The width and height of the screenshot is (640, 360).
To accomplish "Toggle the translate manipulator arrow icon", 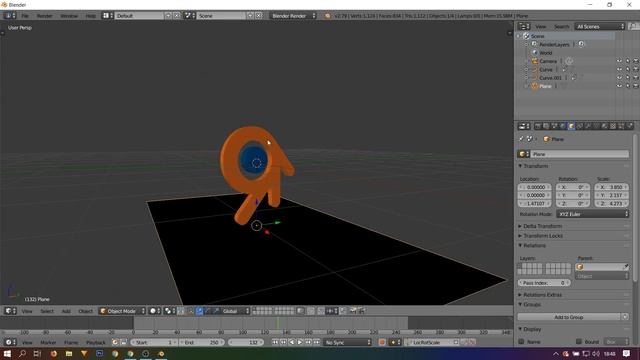I will click(200, 311).
